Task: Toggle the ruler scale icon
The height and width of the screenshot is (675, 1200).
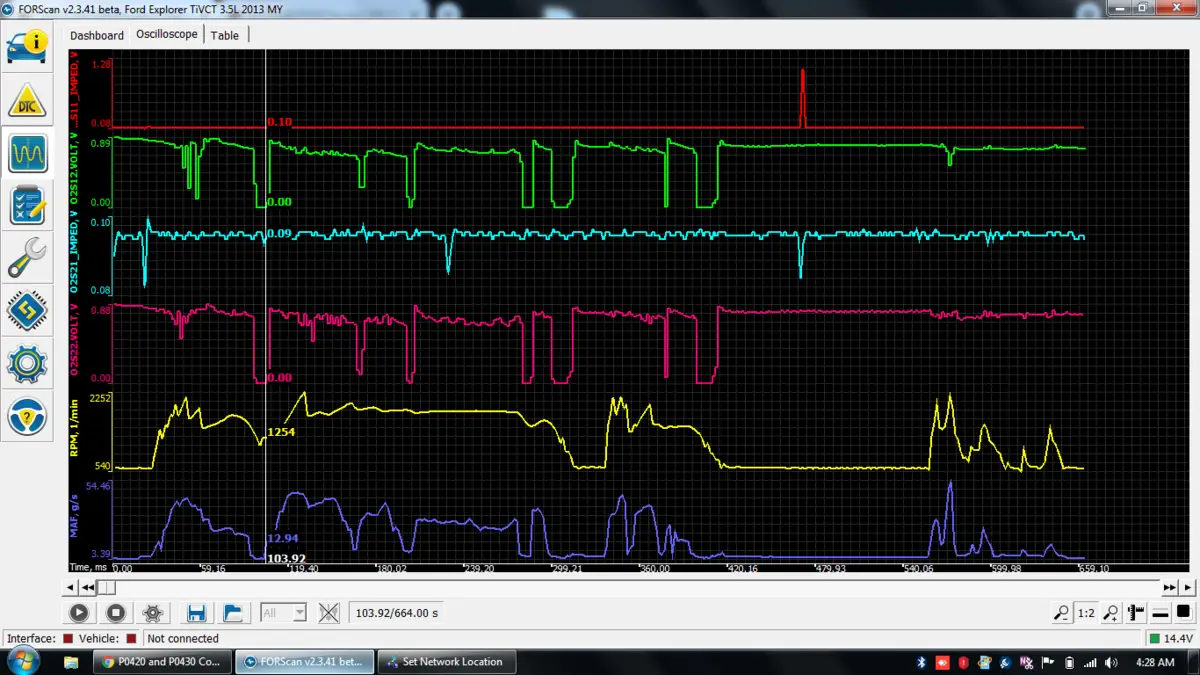Action: (x=1136, y=613)
